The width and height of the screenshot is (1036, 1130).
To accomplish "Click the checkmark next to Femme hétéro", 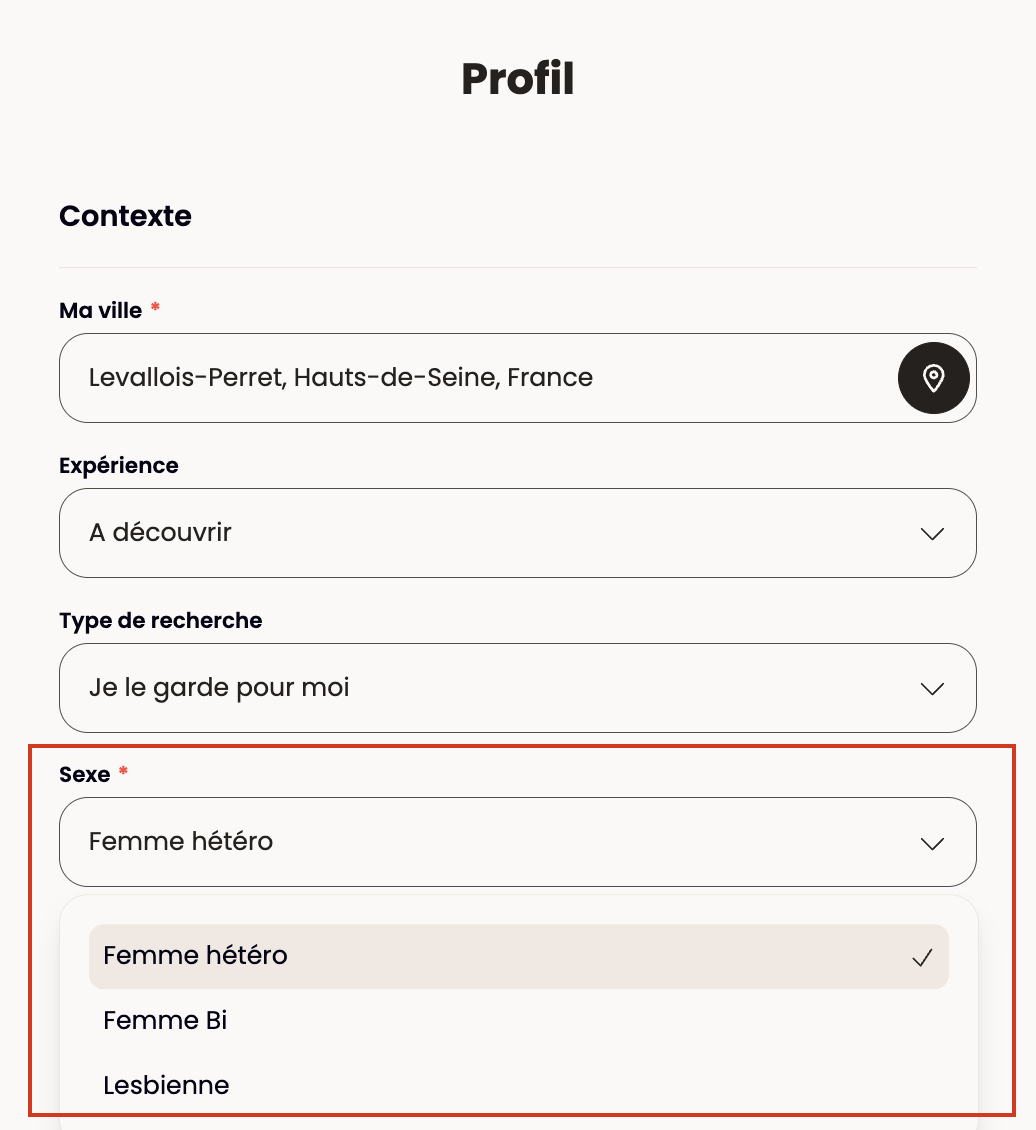I will coord(922,957).
